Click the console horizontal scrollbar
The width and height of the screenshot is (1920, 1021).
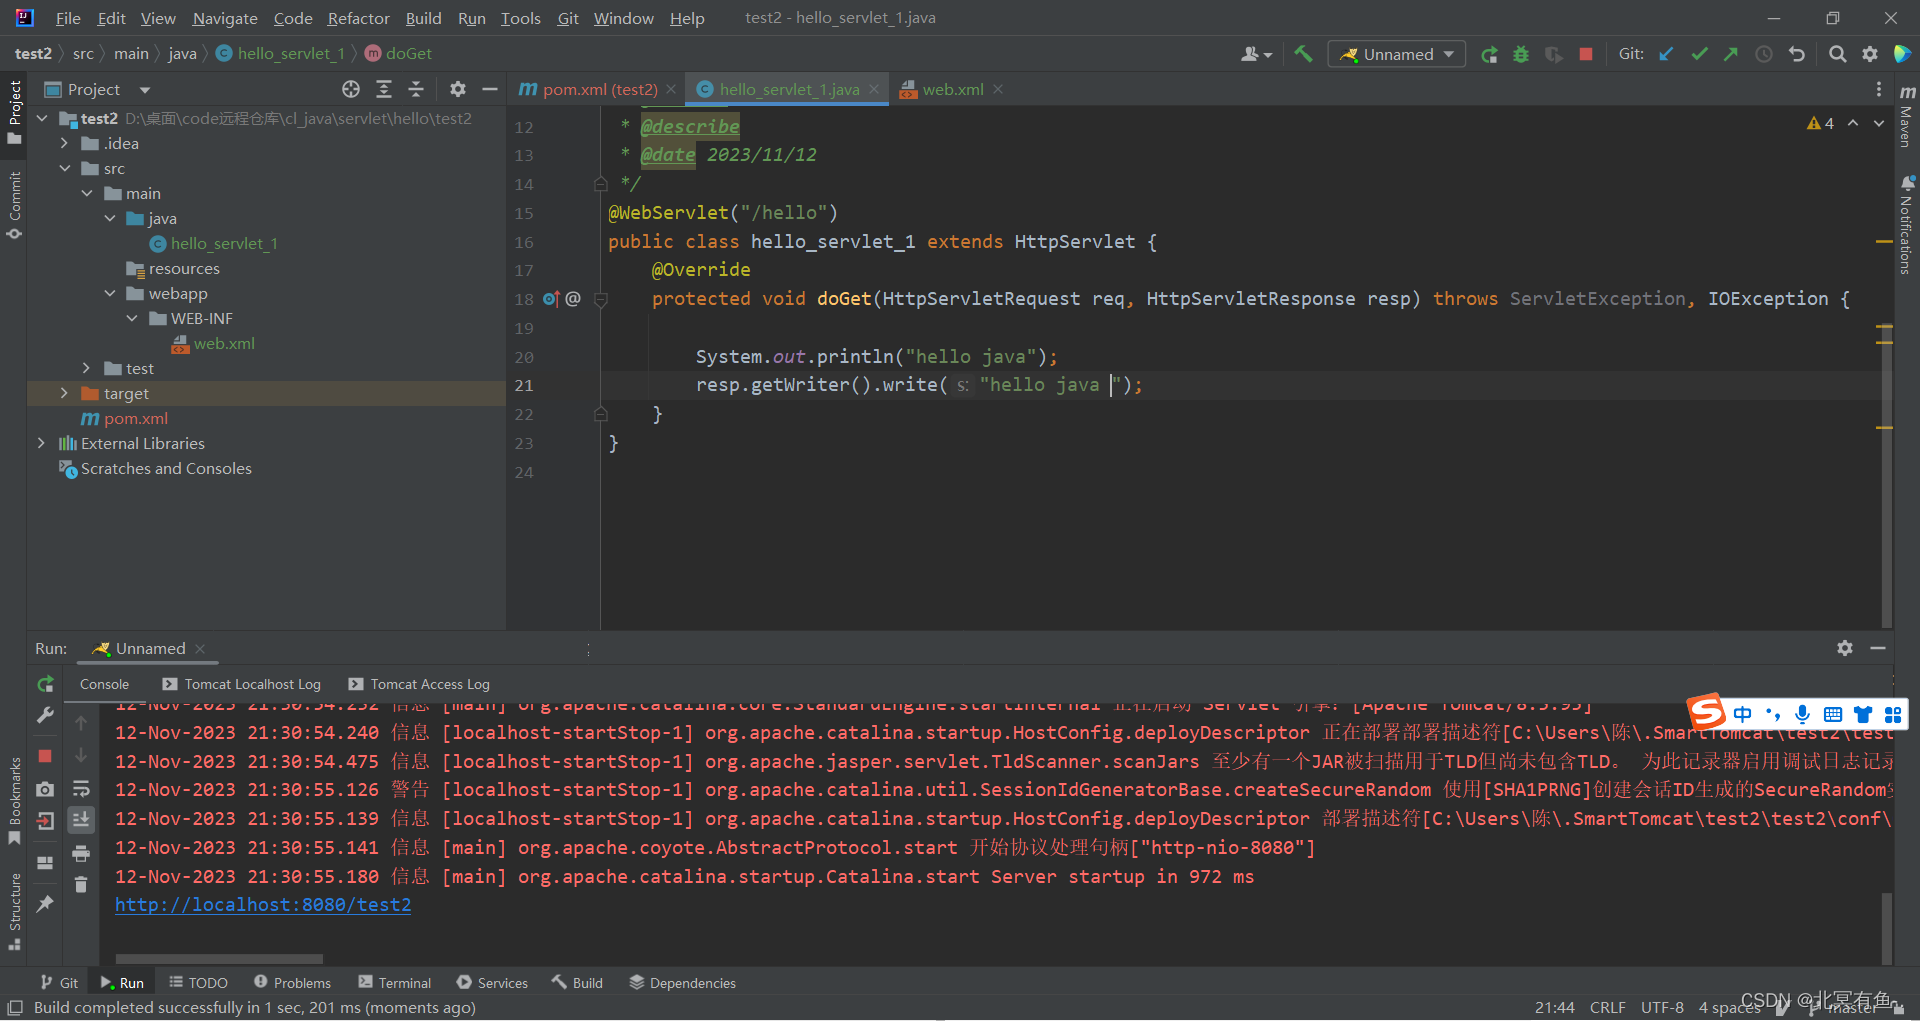[x=219, y=958]
